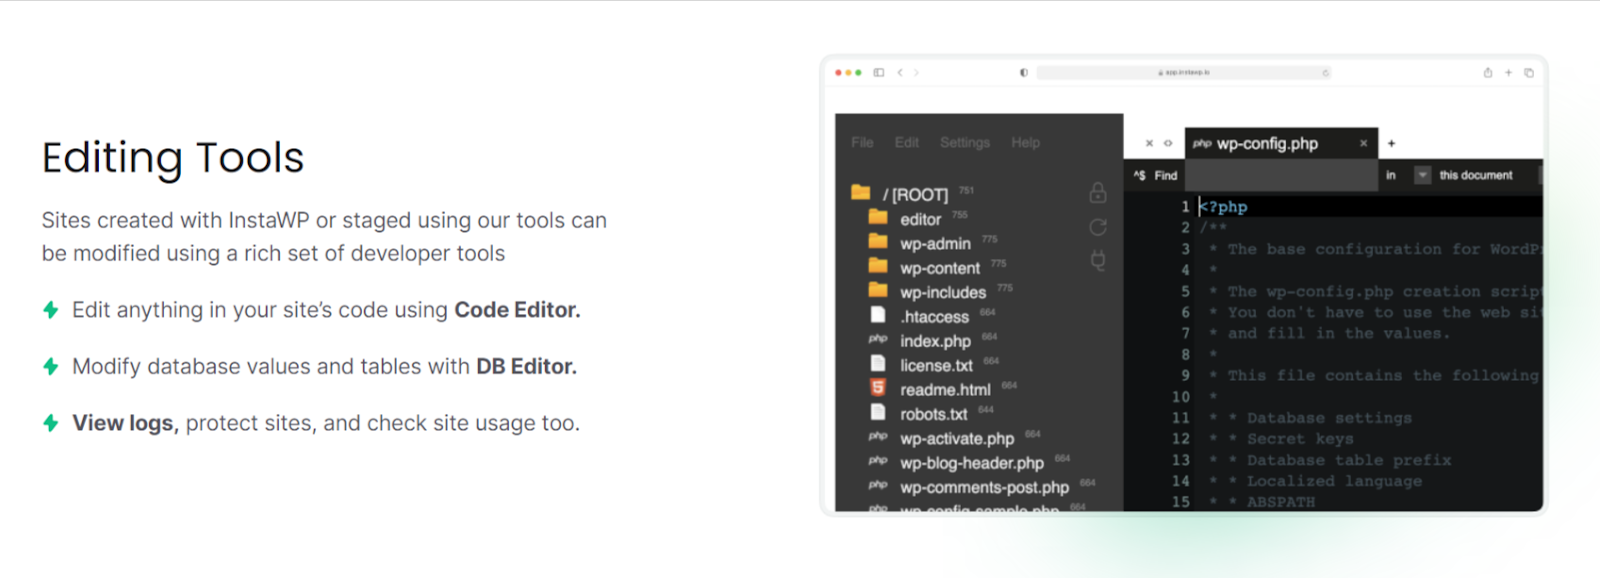Viewport: 1600px width, 578px height.
Task: Click the editor folder icon
Action: point(878,217)
